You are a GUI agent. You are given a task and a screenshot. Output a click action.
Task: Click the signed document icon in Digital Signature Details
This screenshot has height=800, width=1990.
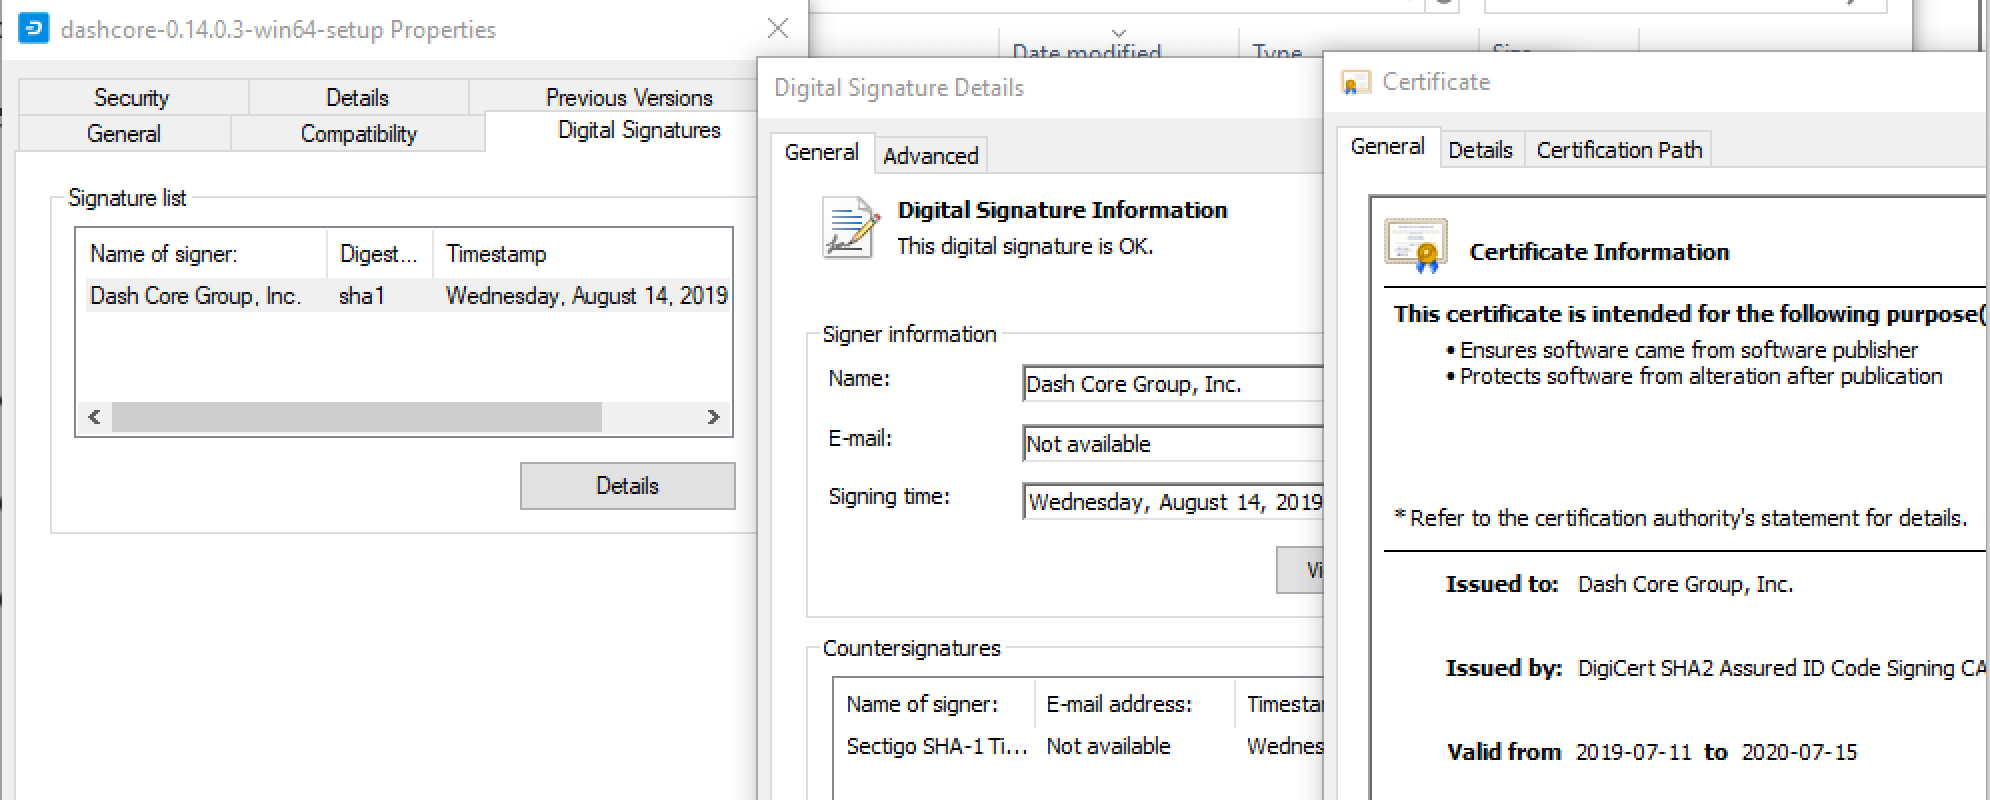pos(850,228)
